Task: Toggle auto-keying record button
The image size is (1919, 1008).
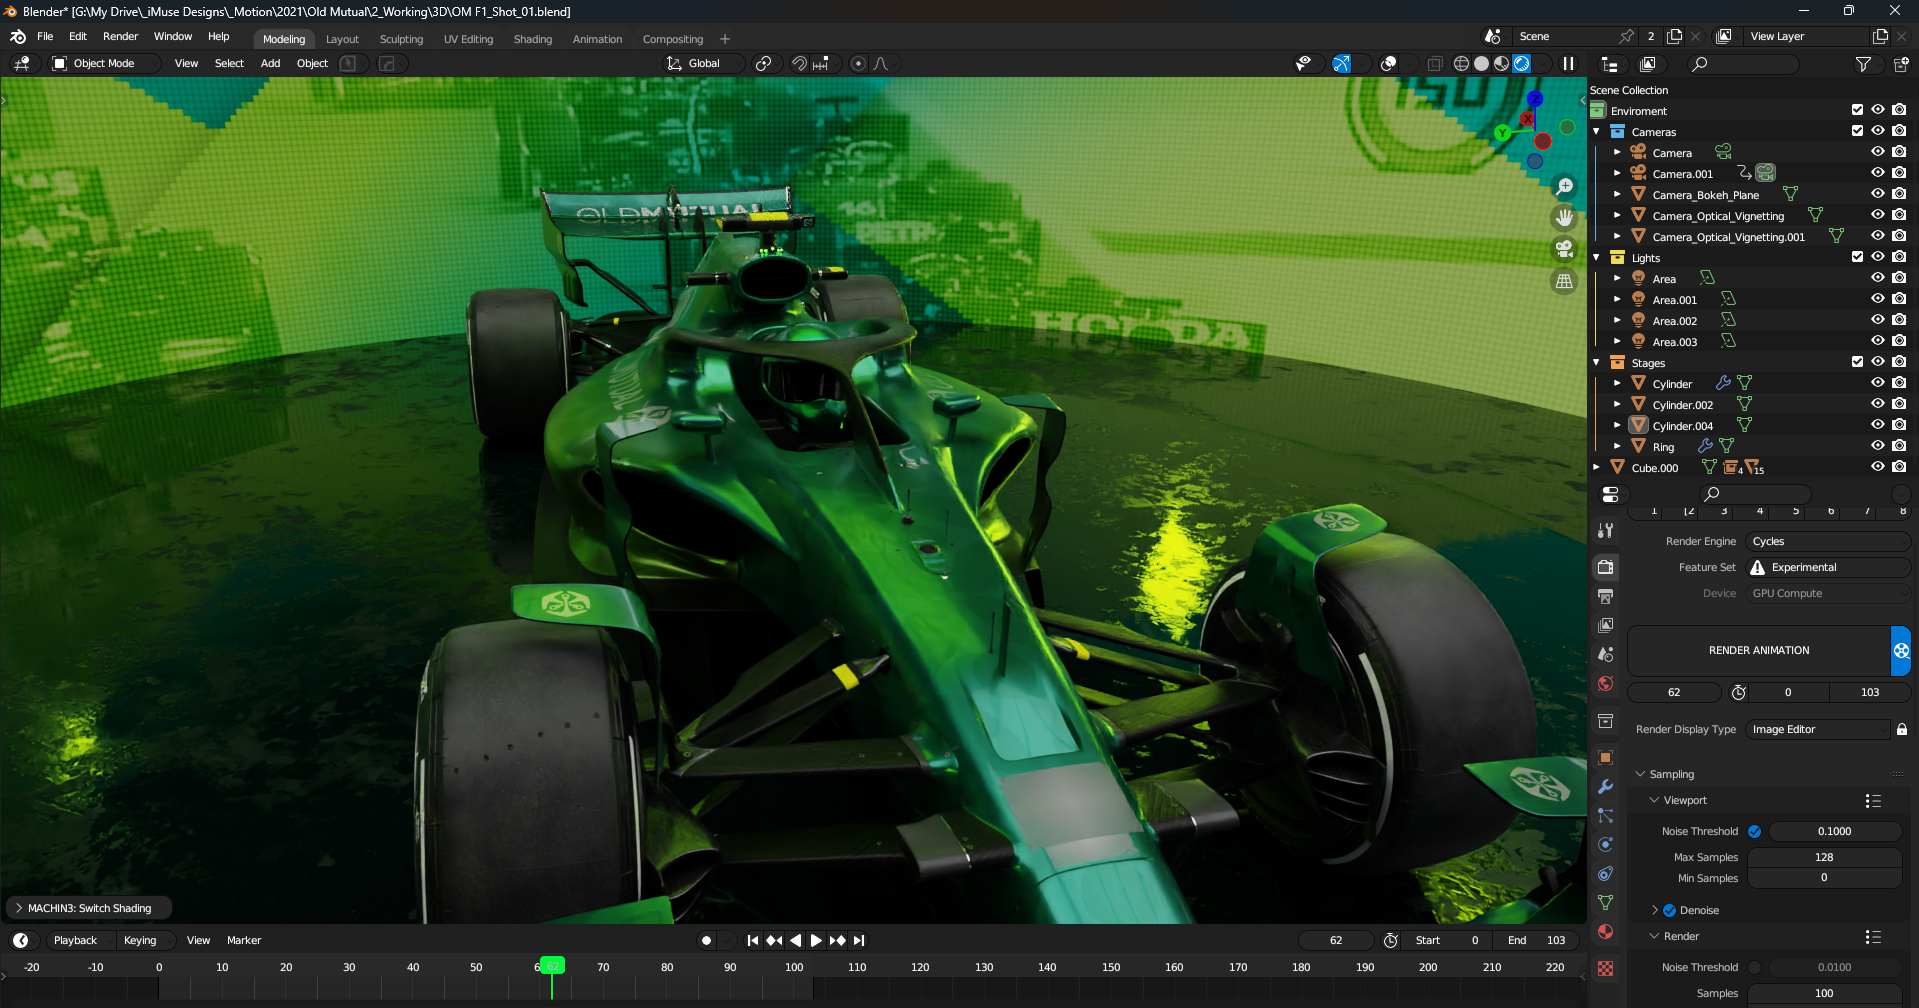Action: click(706, 940)
